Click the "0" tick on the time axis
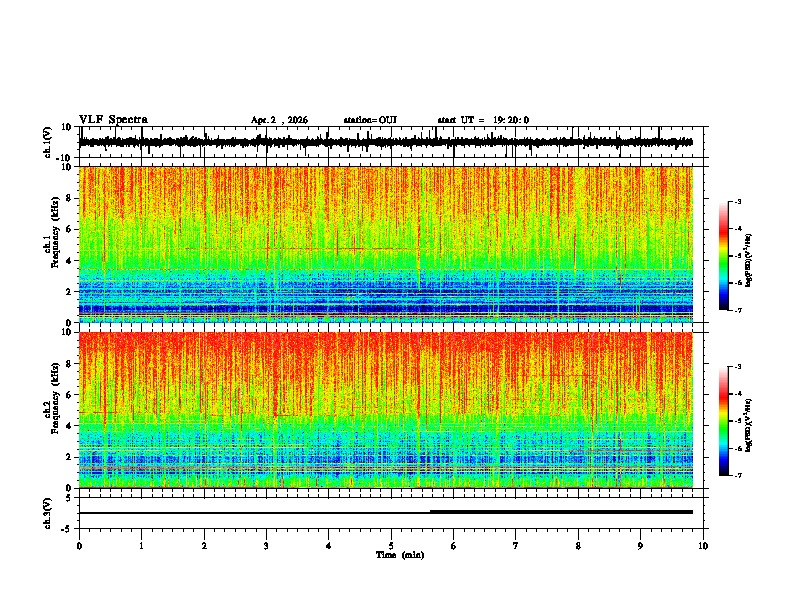 click(x=79, y=546)
